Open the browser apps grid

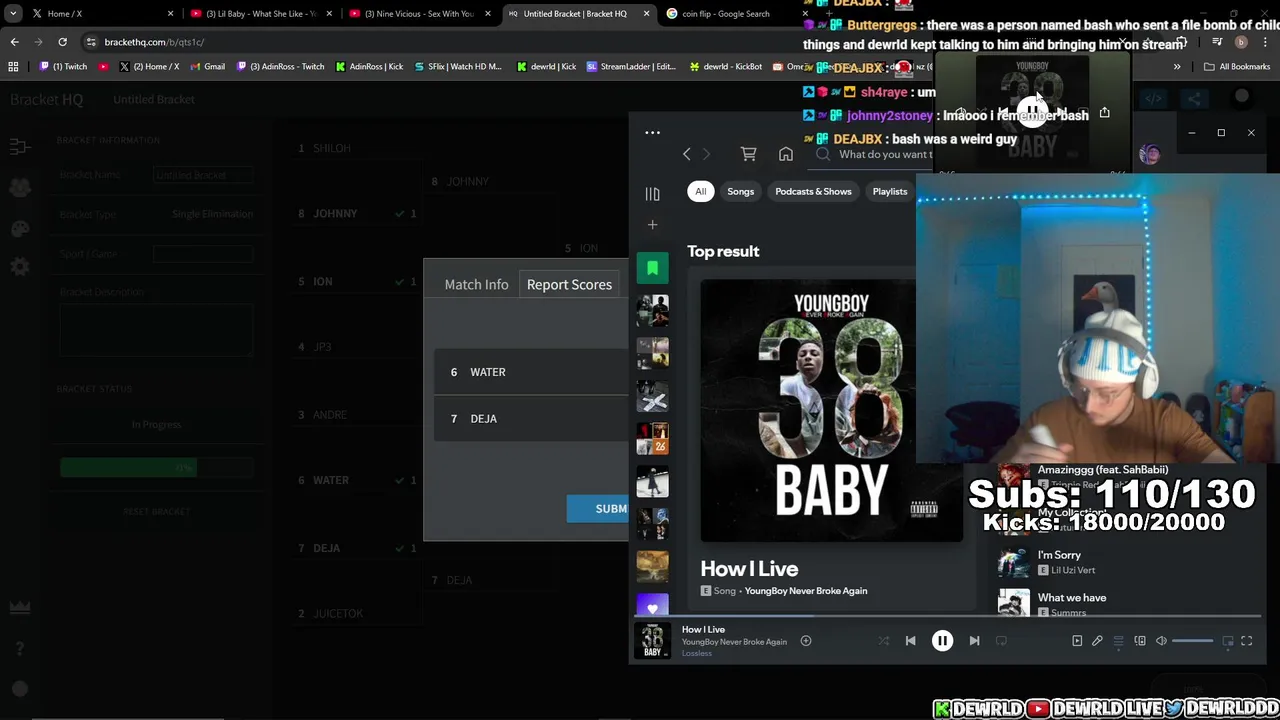point(13,67)
